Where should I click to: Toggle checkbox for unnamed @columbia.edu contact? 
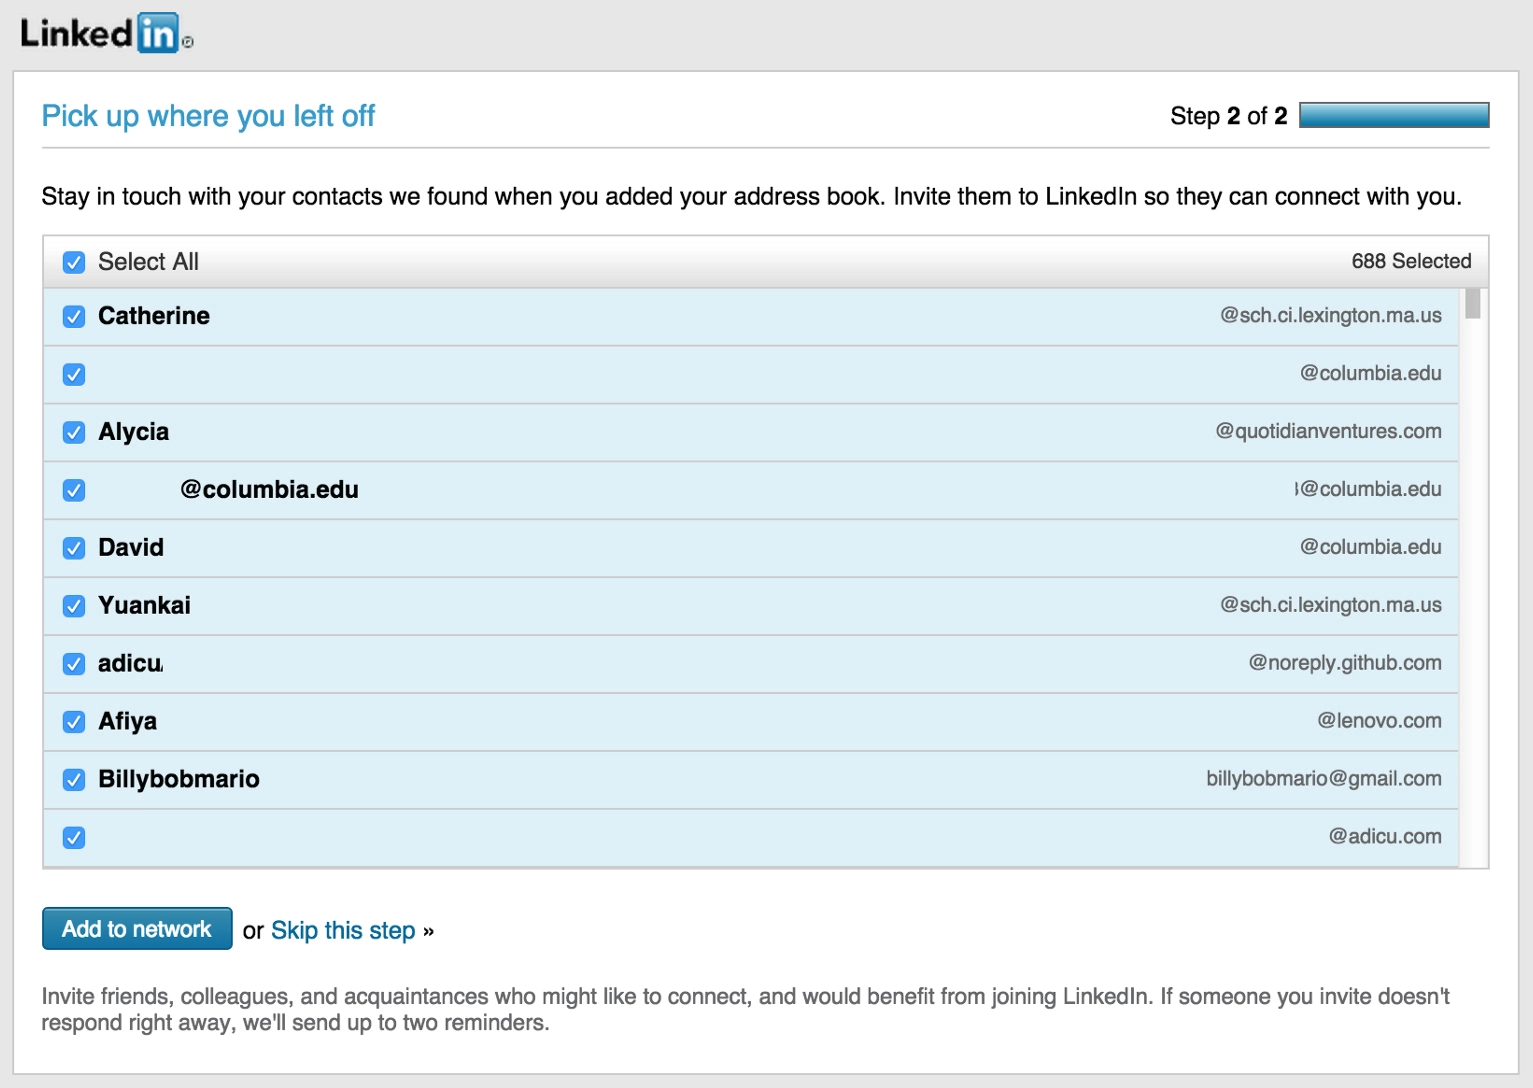(x=74, y=374)
